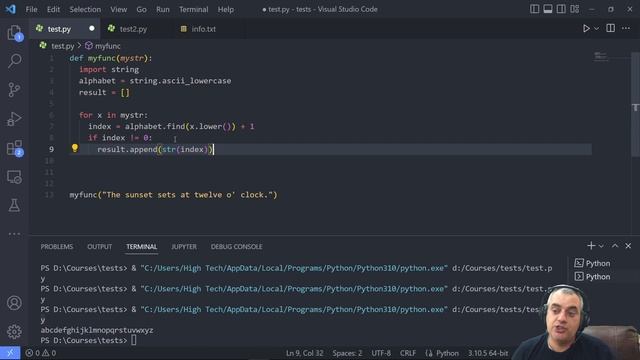This screenshot has width=640, height=360.
Task: Open launch profile dropdown next to new terminal
Action: click(601, 246)
